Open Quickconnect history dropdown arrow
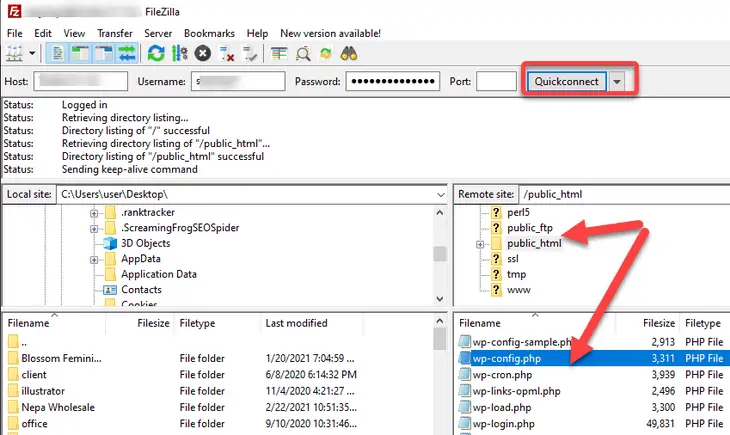This screenshot has width=730, height=435. pos(616,82)
